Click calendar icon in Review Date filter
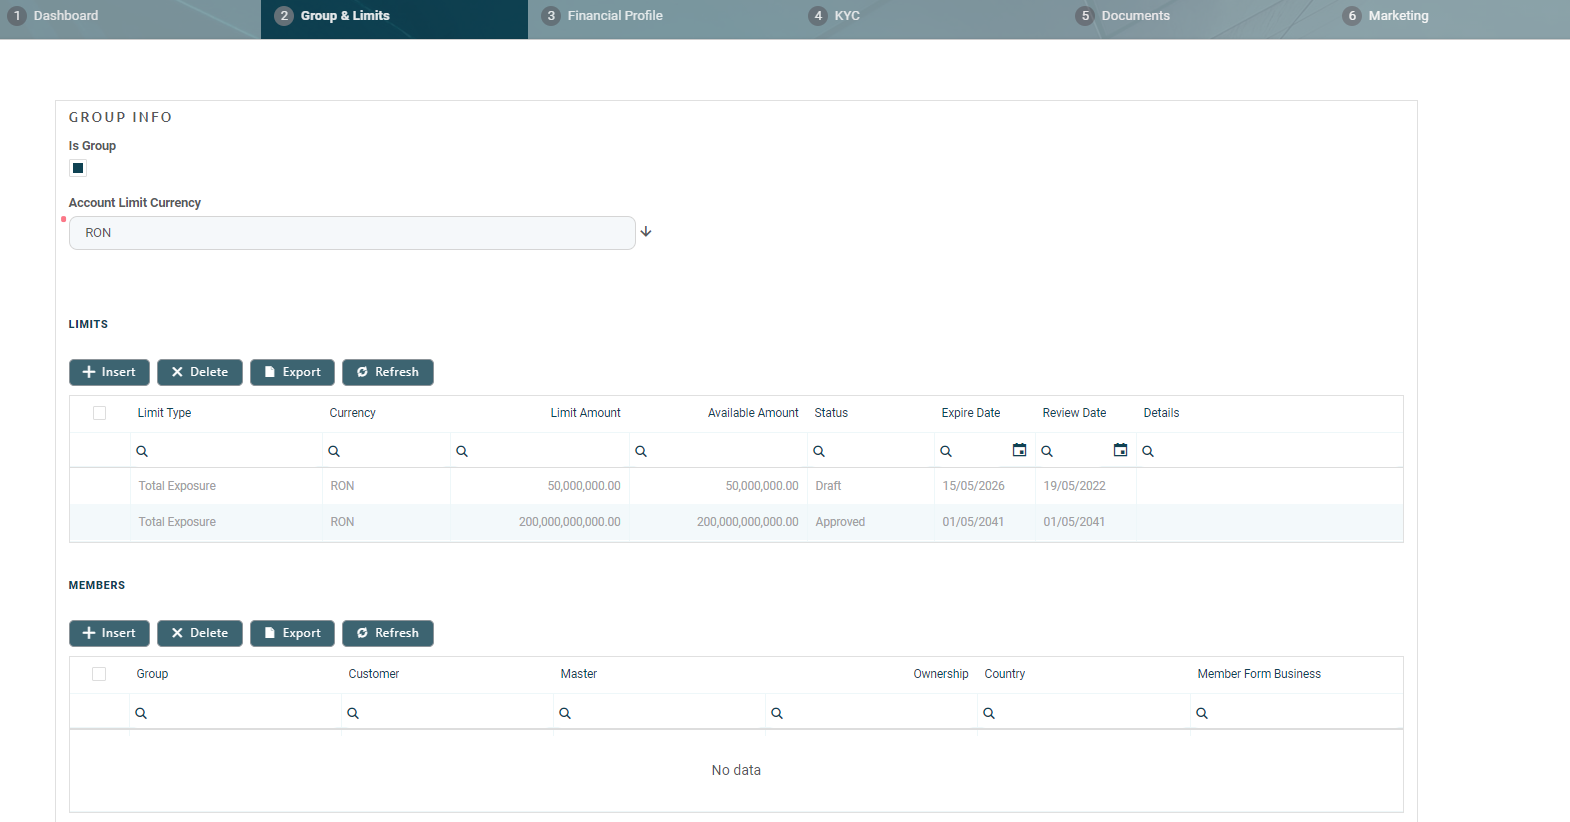This screenshot has width=1570, height=822. [x=1120, y=450]
